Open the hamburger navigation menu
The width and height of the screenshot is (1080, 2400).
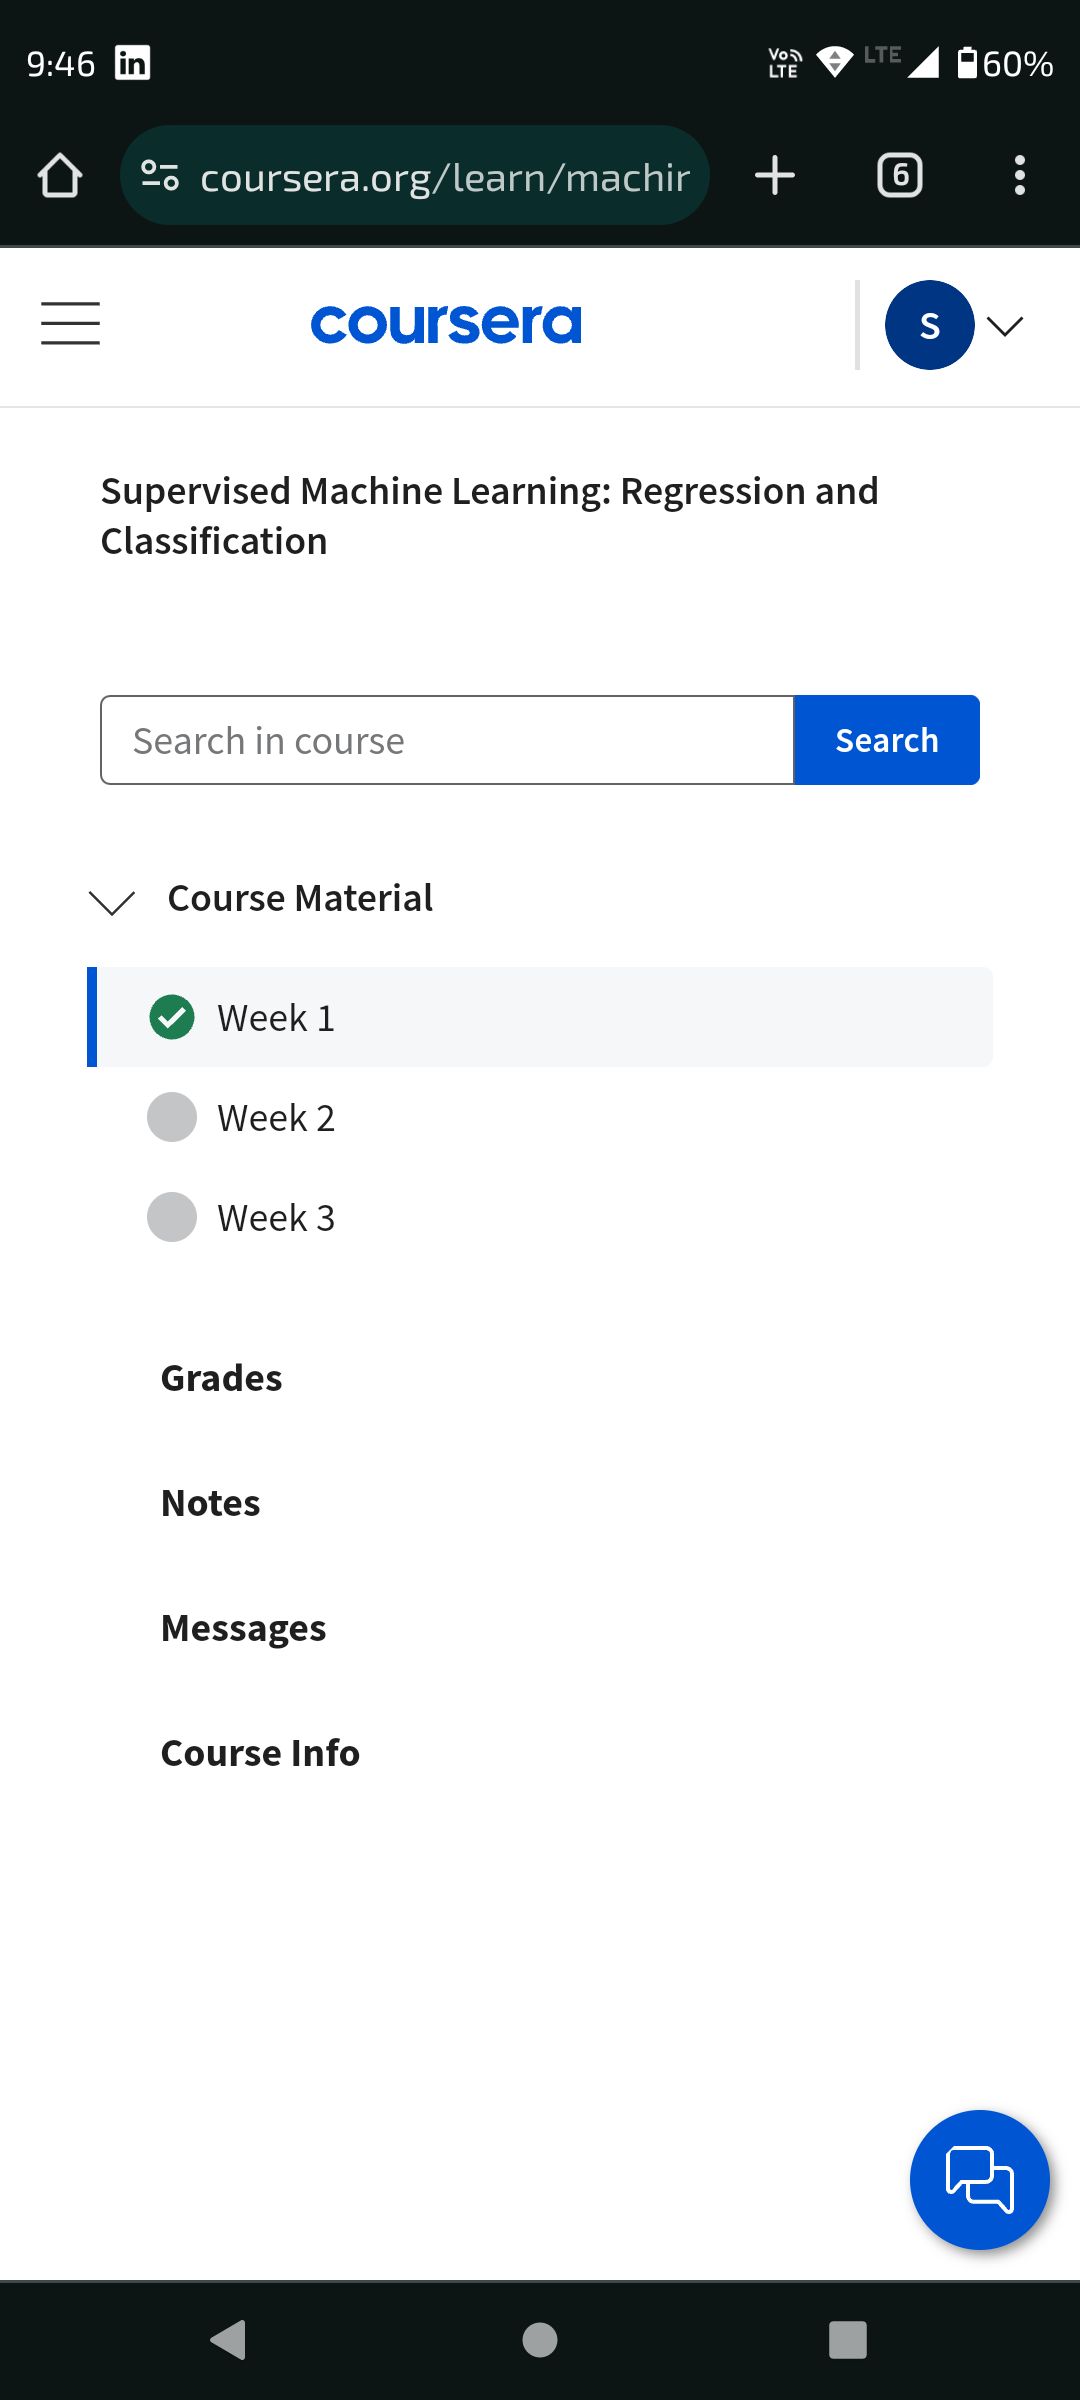(x=70, y=324)
